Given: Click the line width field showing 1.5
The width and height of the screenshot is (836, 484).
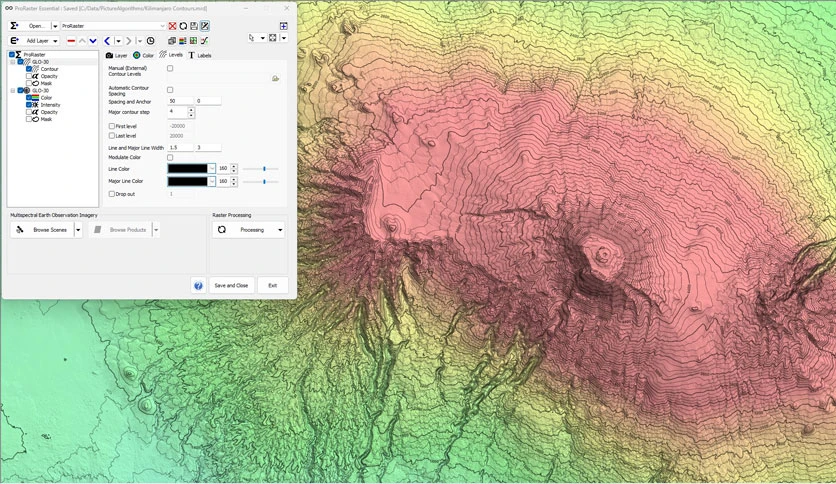Looking at the screenshot, I should [180, 148].
